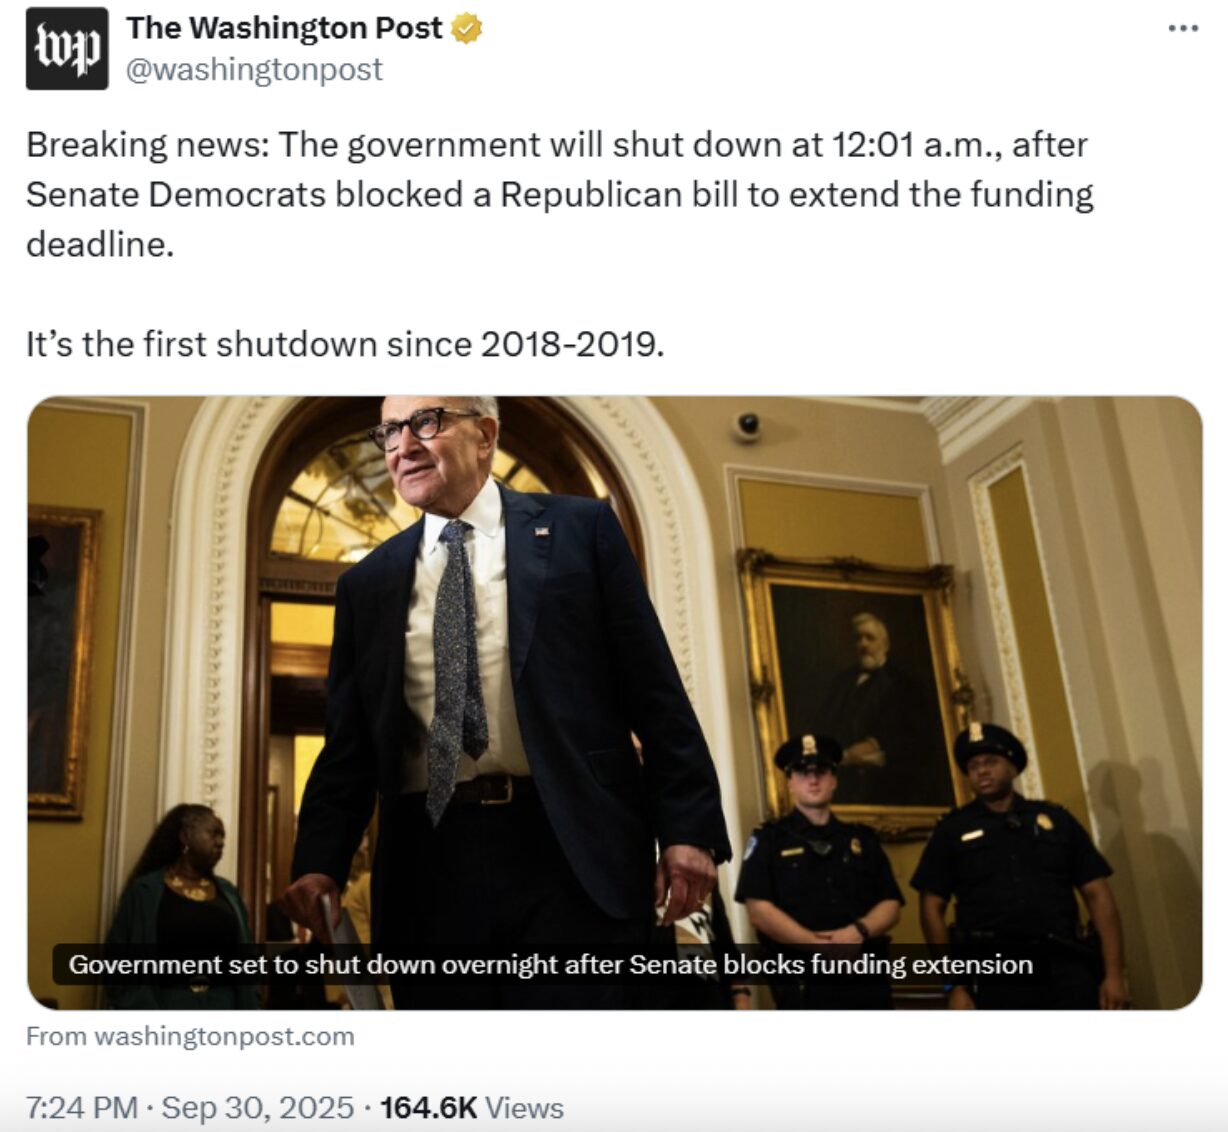Image resolution: width=1228 pixels, height=1132 pixels.
Task: Click the "first shutdown since 2018-2019" line
Action: 345,344
